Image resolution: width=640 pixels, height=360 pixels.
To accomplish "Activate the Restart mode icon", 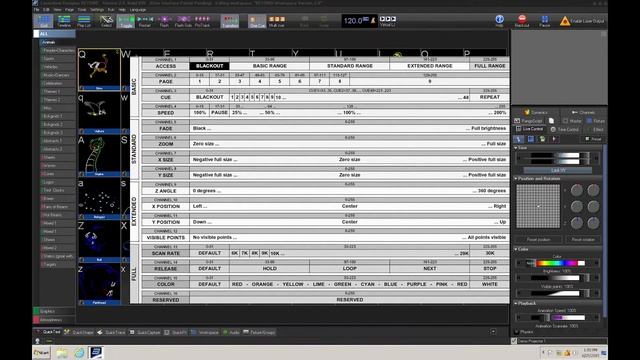I will [144, 21].
